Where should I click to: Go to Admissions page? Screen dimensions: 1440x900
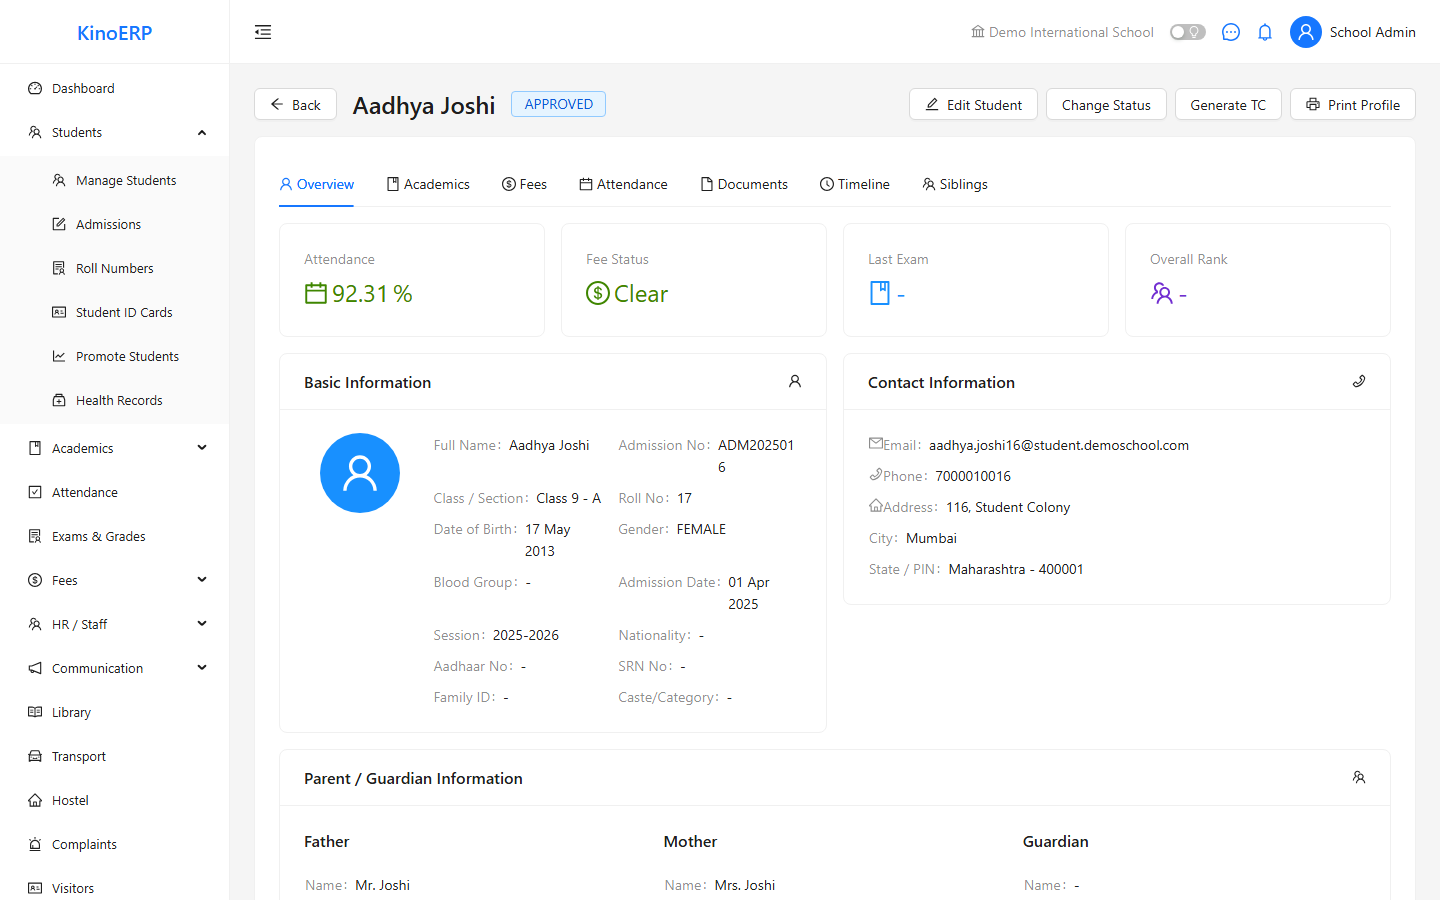click(114, 224)
